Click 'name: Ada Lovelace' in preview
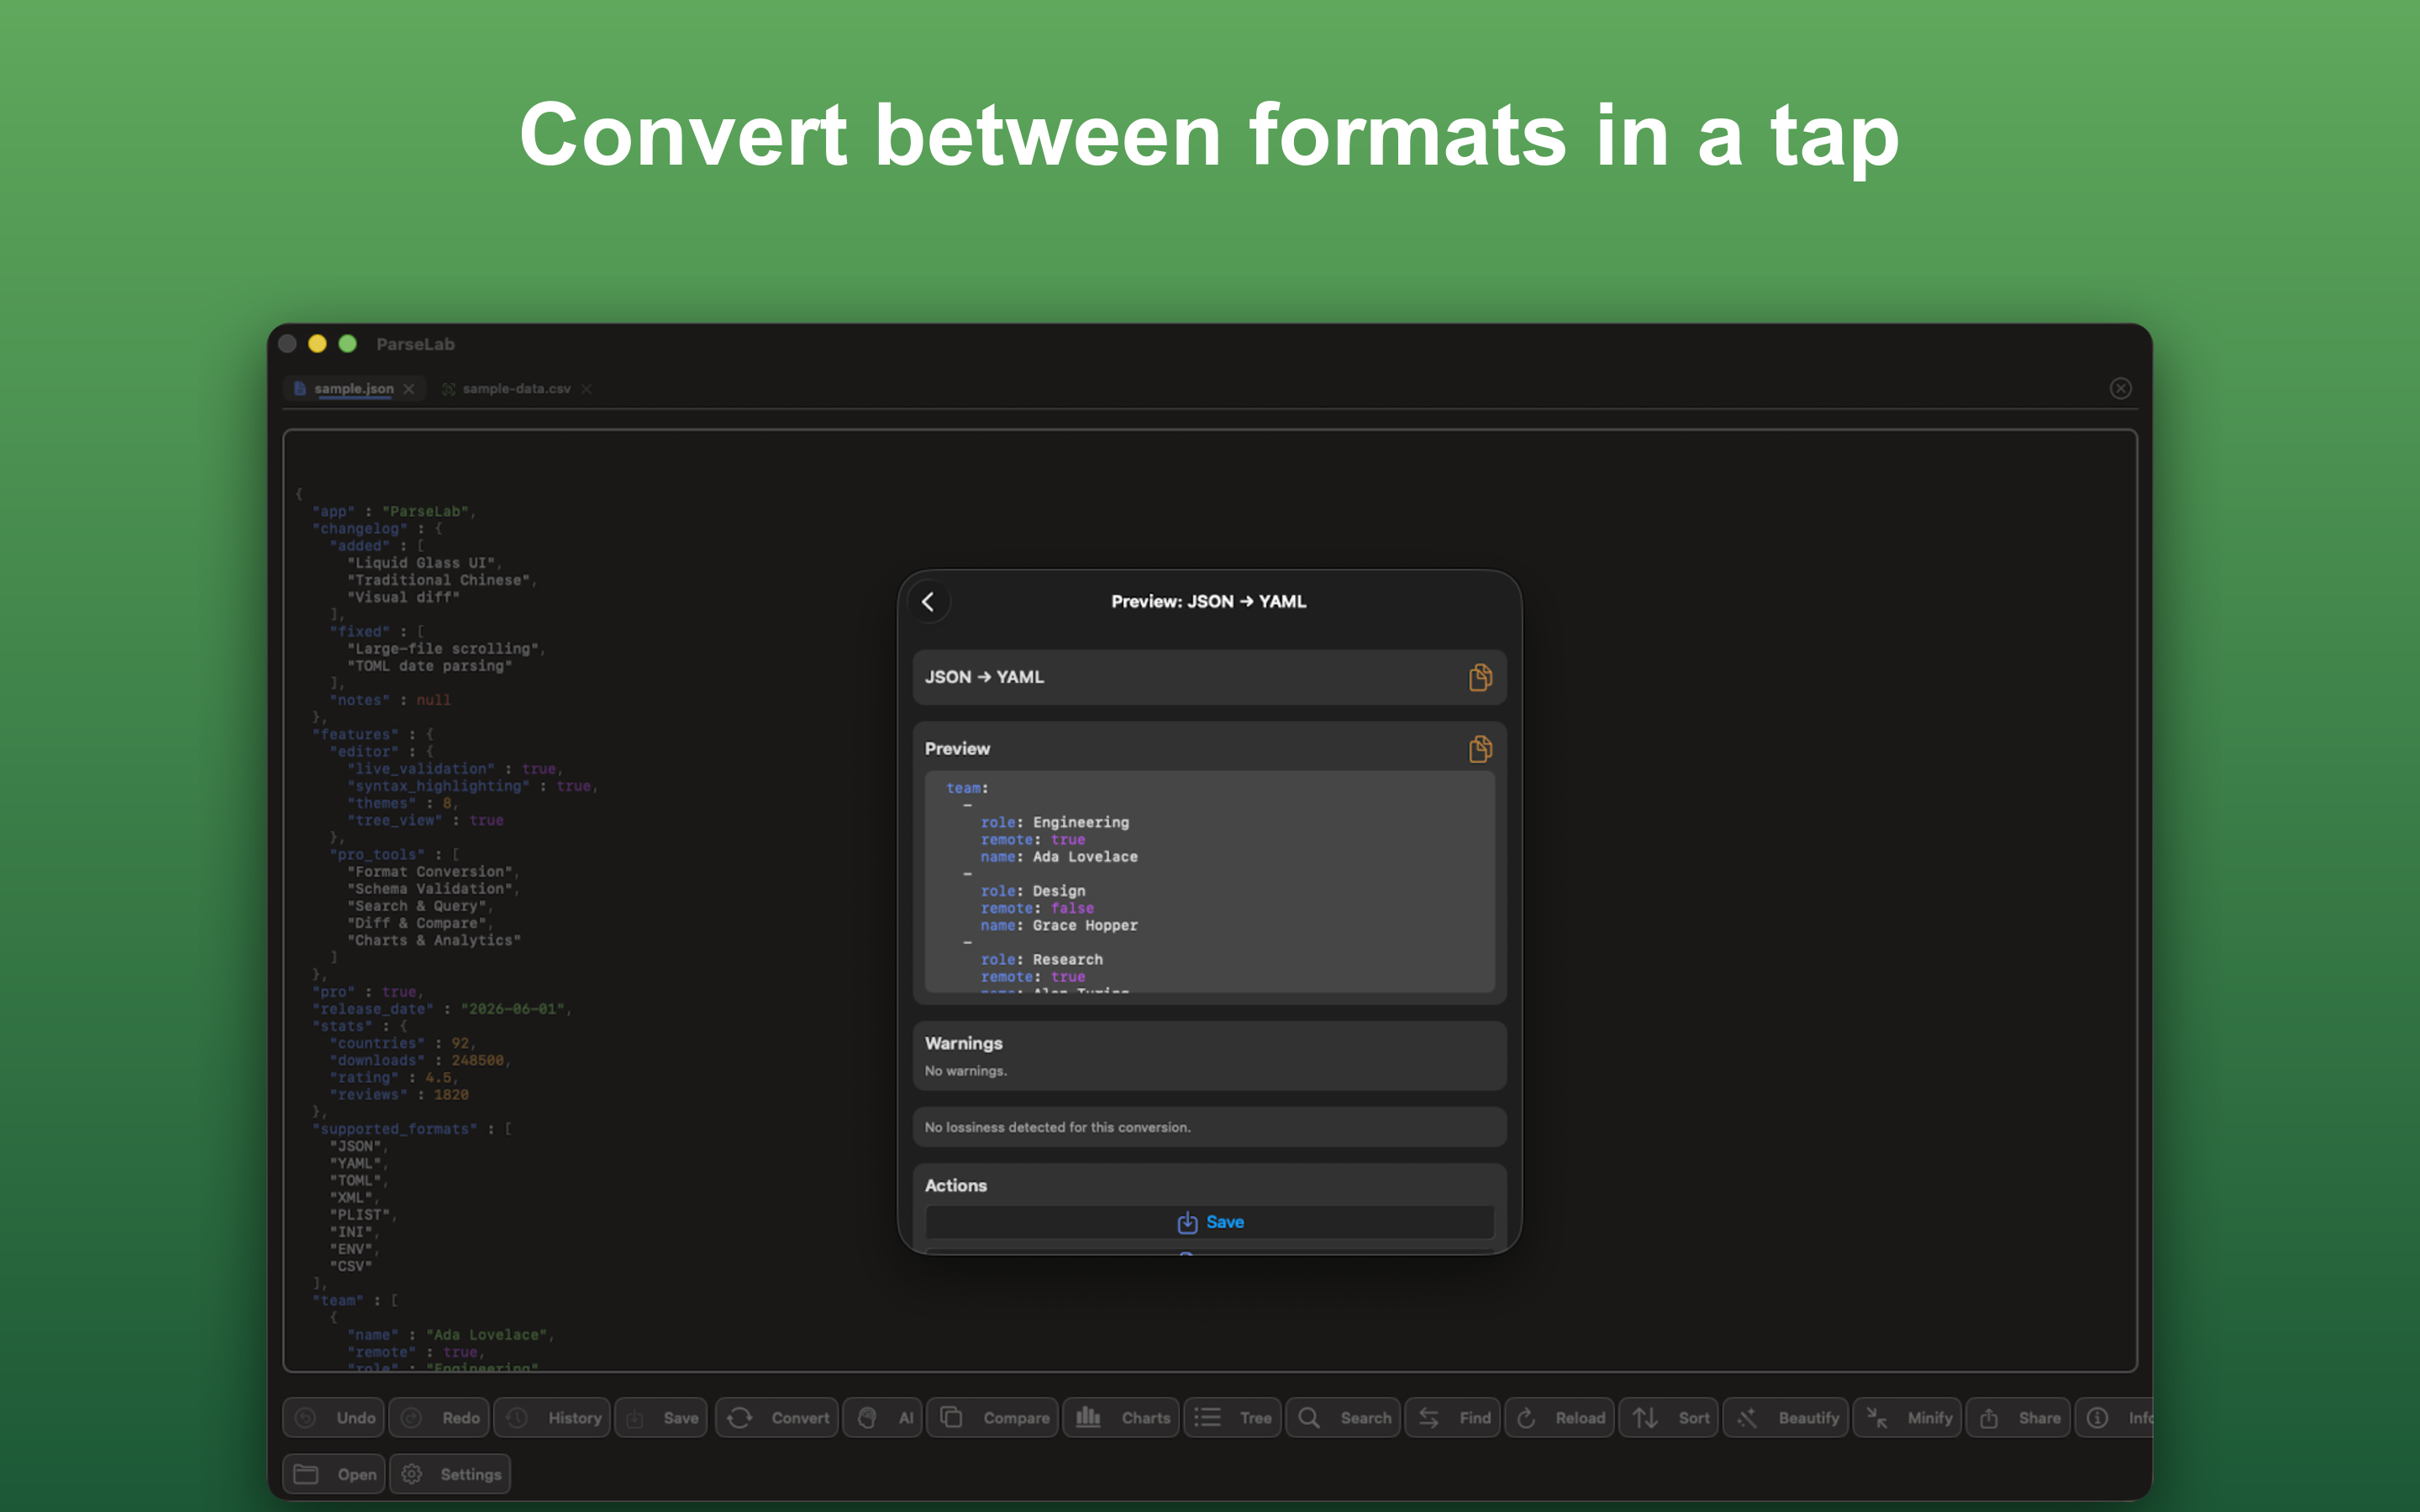 1059,857
